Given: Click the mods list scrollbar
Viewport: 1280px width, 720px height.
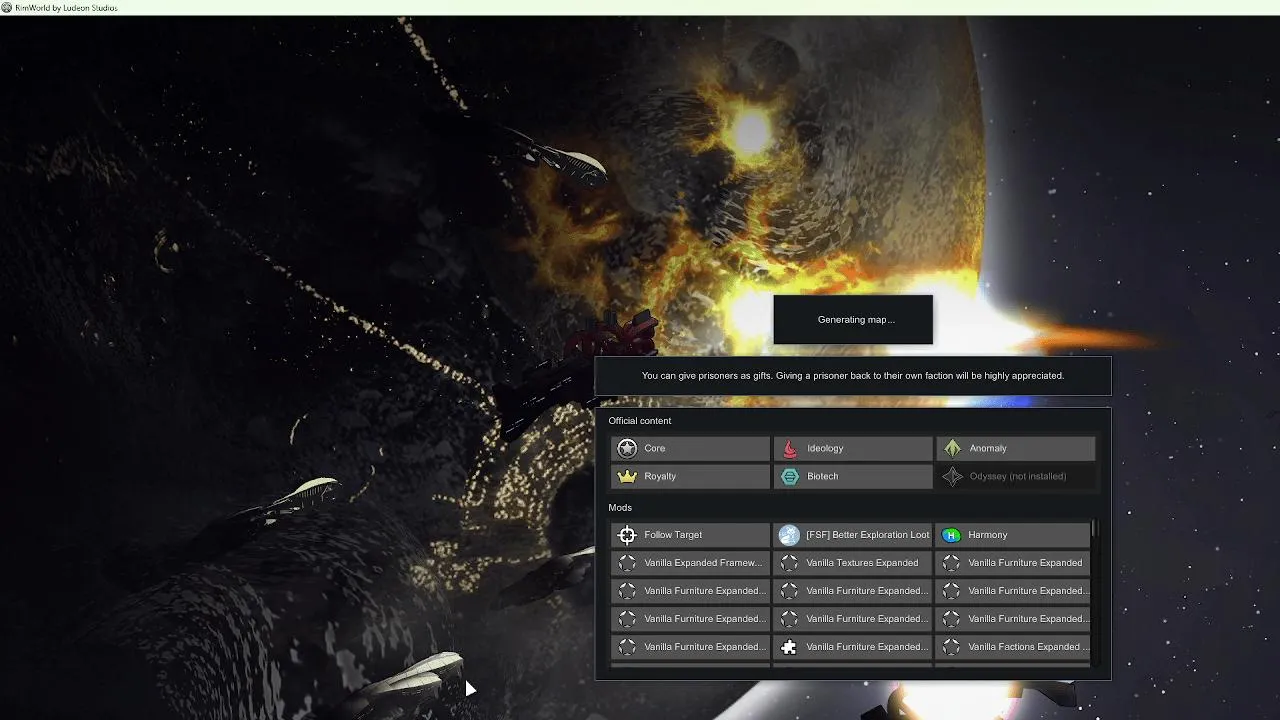Looking at the screenshot, I should 1095,527.
